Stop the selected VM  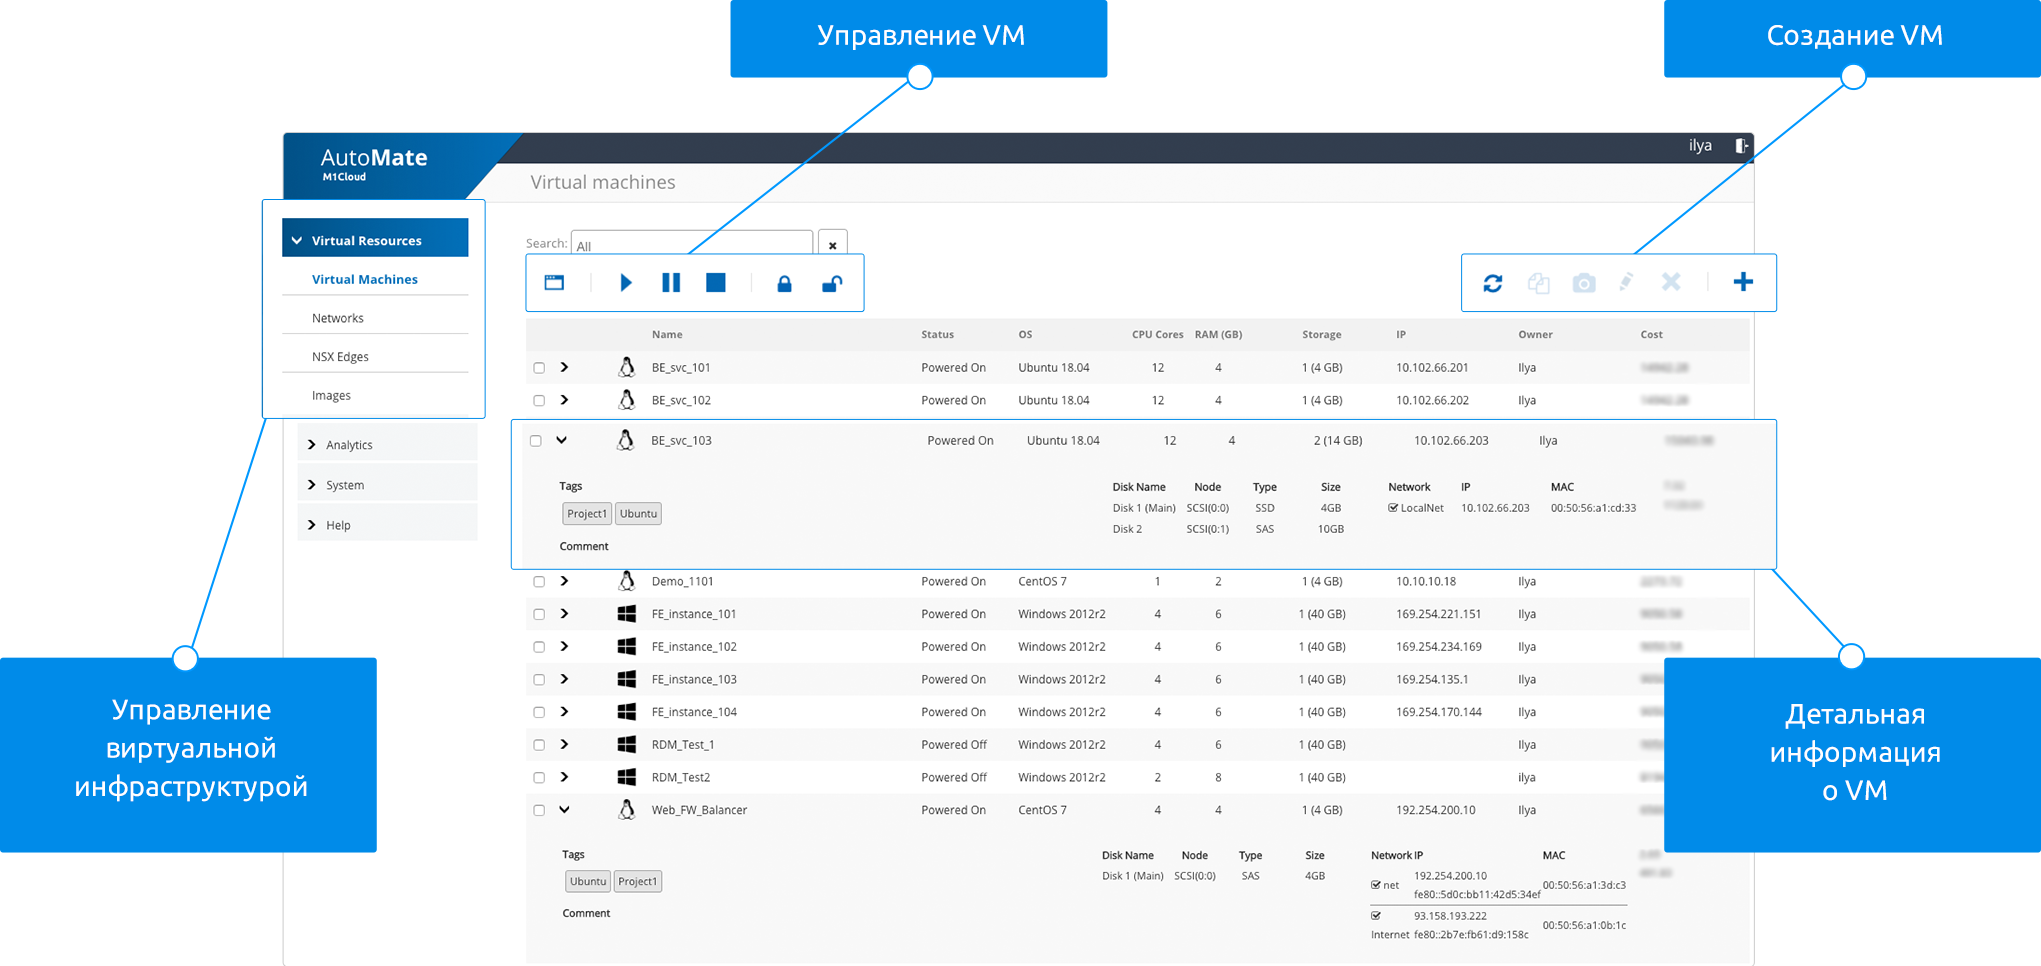pyautogui.click(x=716, y=283)
